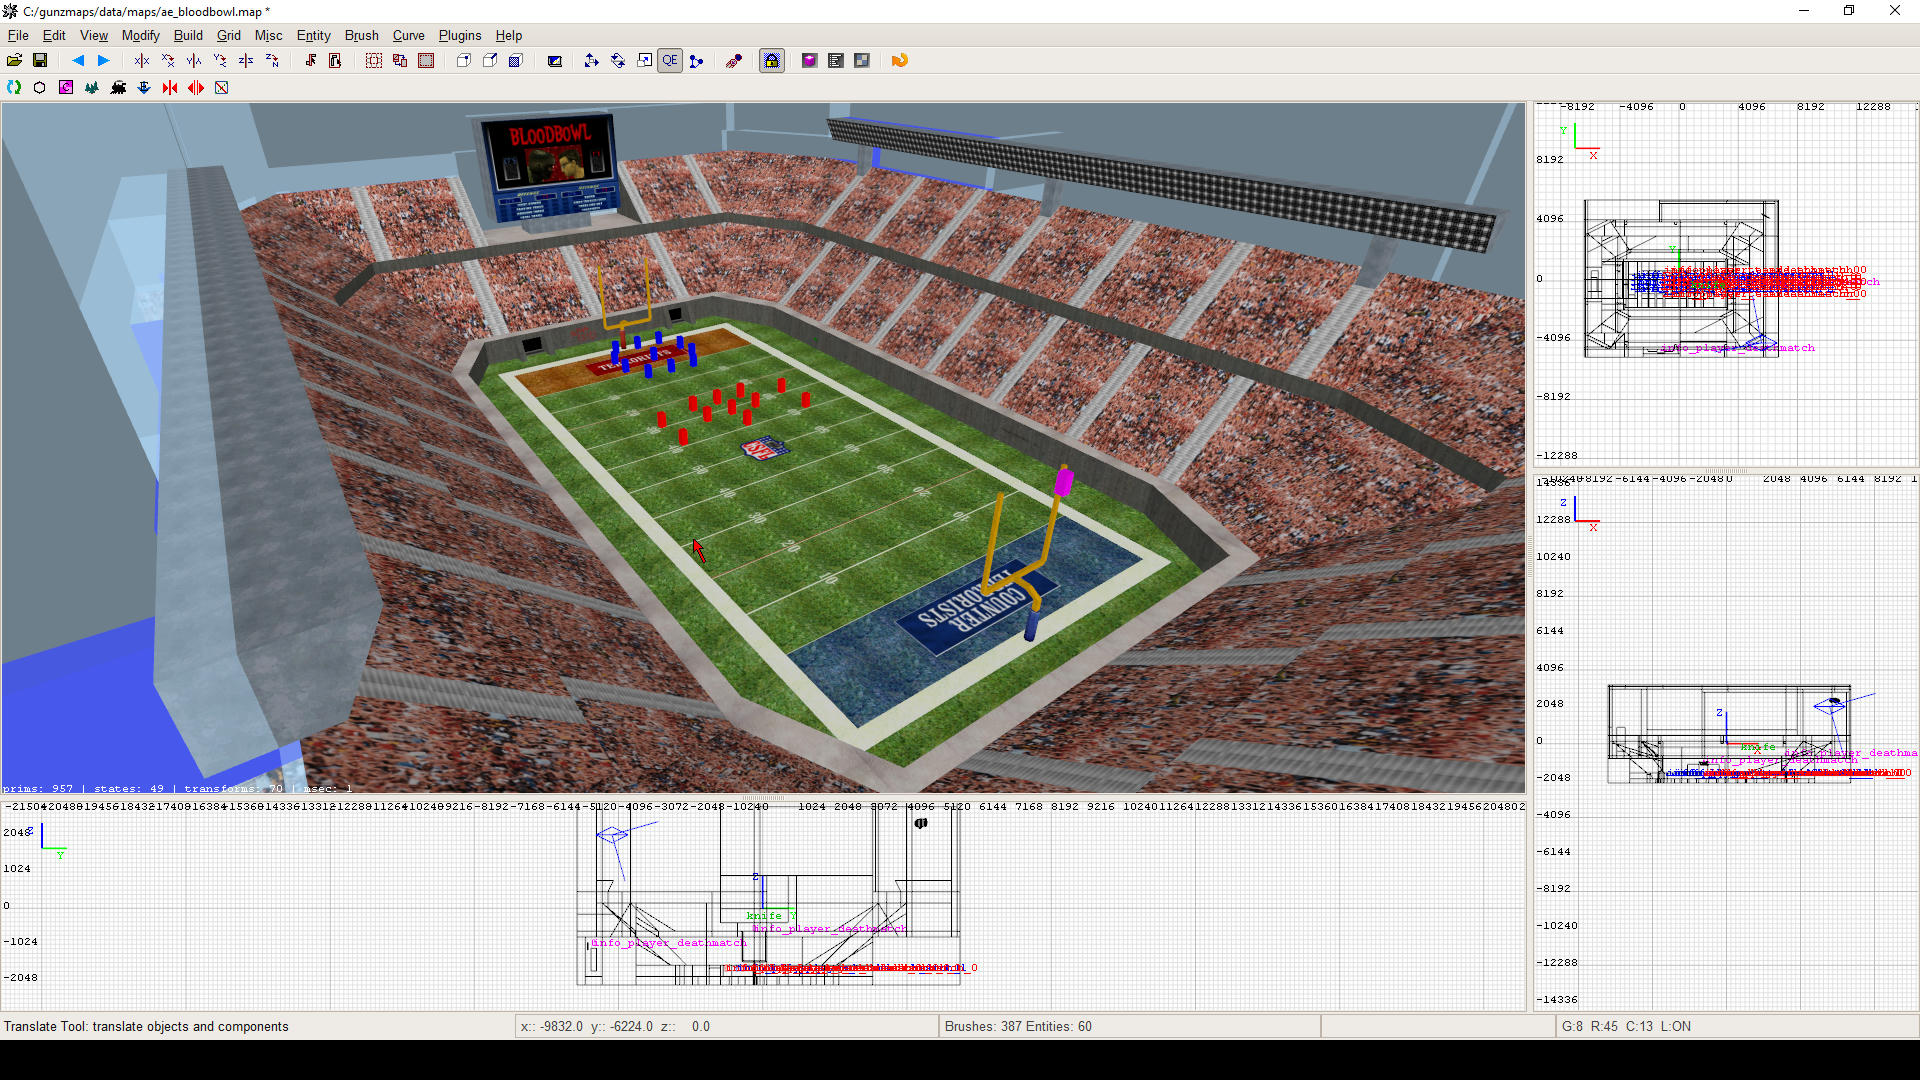Expand the Curve menu
Viewport: 1920px width, 1080px height.
tap(408, 35)
